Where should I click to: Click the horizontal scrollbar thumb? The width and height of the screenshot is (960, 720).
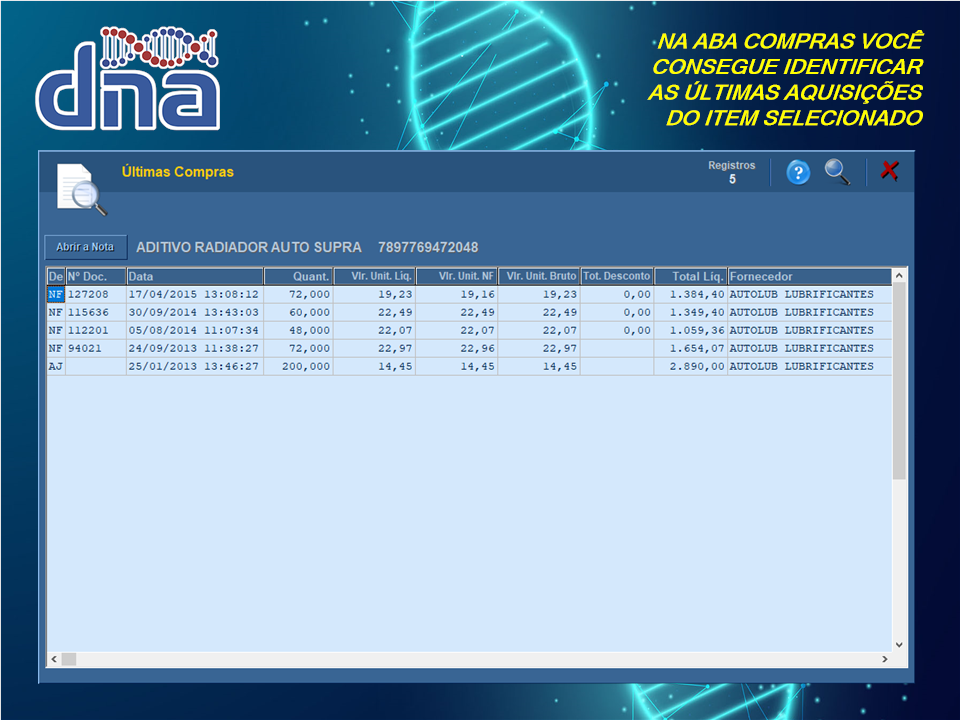(x=69, y=659)
